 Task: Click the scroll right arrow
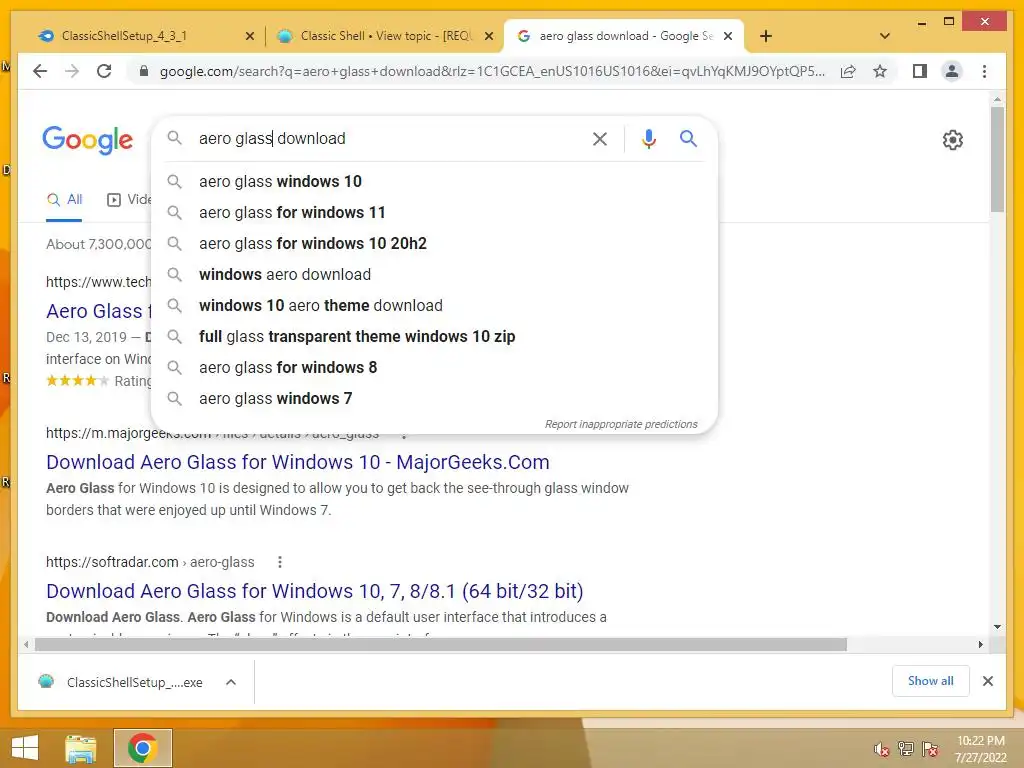[980, 645]
